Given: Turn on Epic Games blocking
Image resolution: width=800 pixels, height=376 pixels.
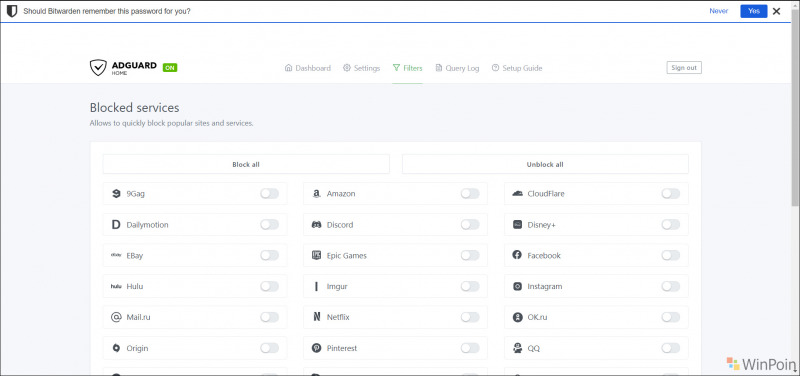Looking at the screenshot, I should click(470, 256).
